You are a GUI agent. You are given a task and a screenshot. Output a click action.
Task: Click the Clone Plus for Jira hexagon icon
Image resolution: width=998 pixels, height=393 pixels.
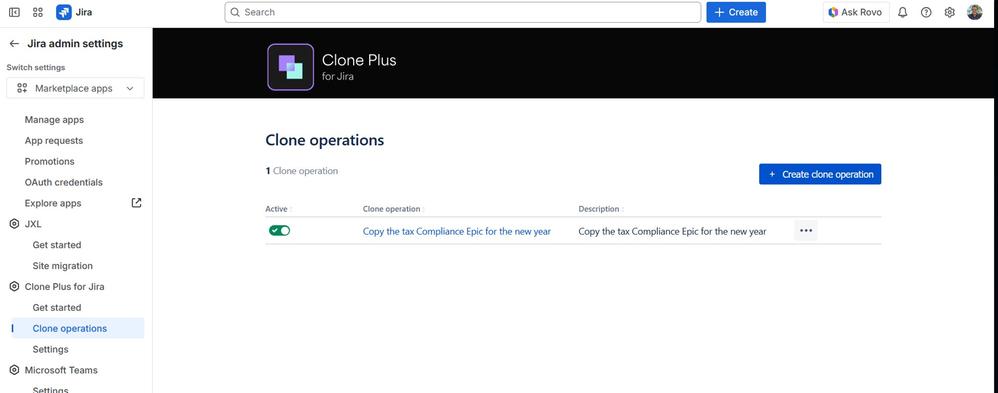tap(14, 287)
